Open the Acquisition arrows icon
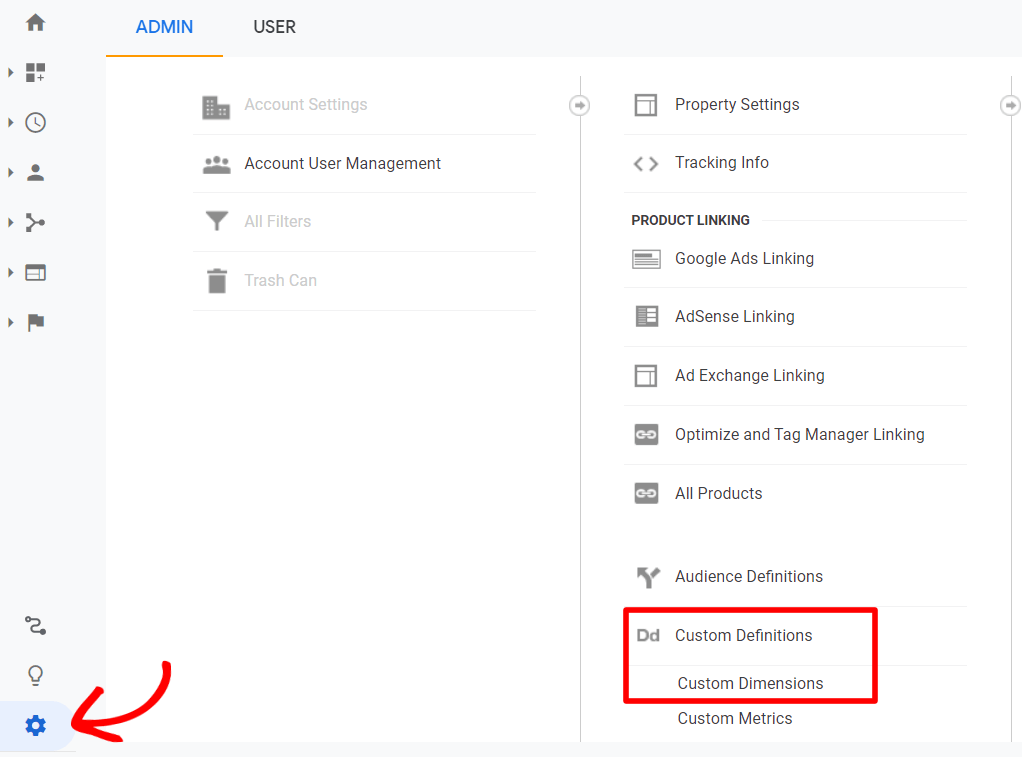This screenshot has height=757, width=1022. coord(35,222)
